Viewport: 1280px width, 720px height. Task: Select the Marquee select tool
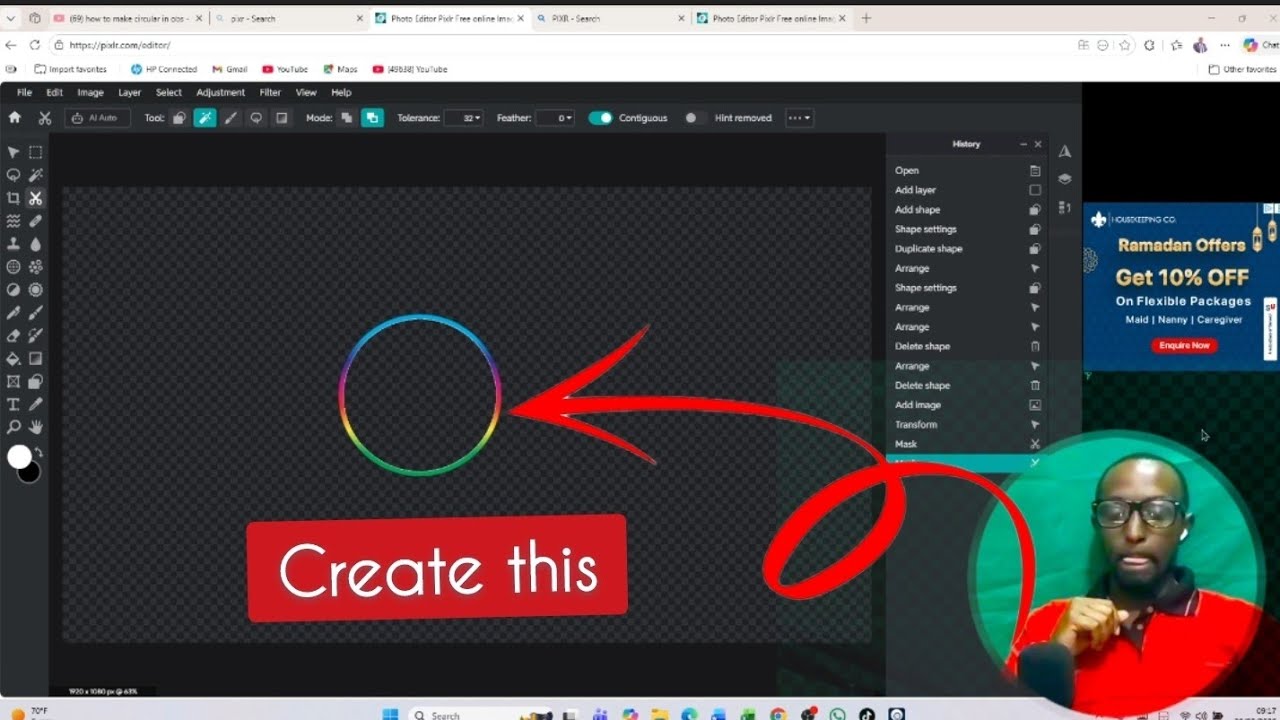point(35,152)
